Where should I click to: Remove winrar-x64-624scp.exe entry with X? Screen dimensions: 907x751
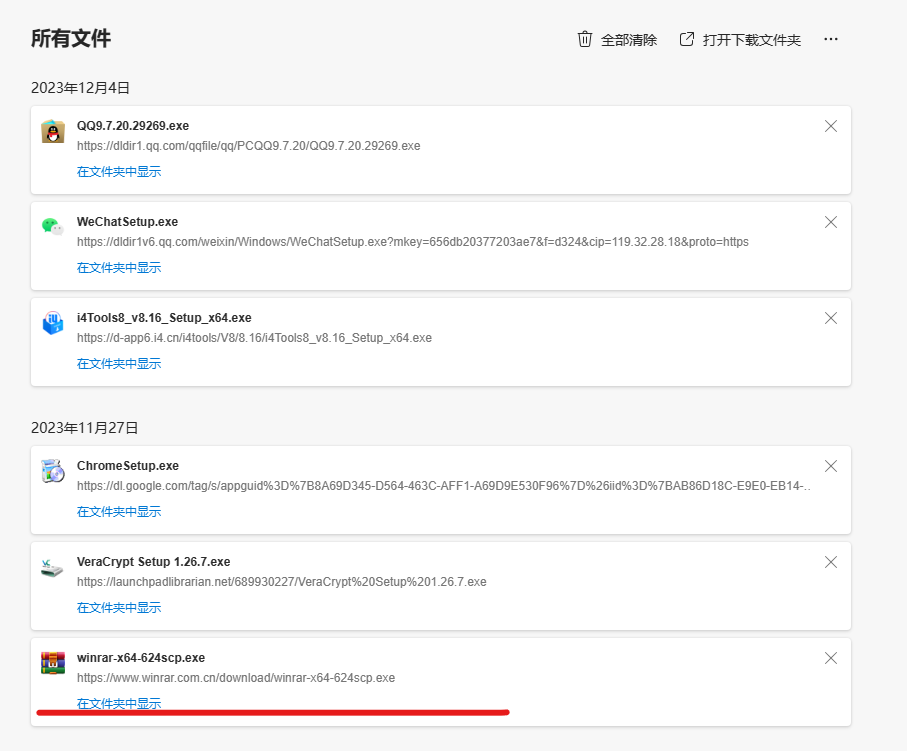[x=831, y=658]
